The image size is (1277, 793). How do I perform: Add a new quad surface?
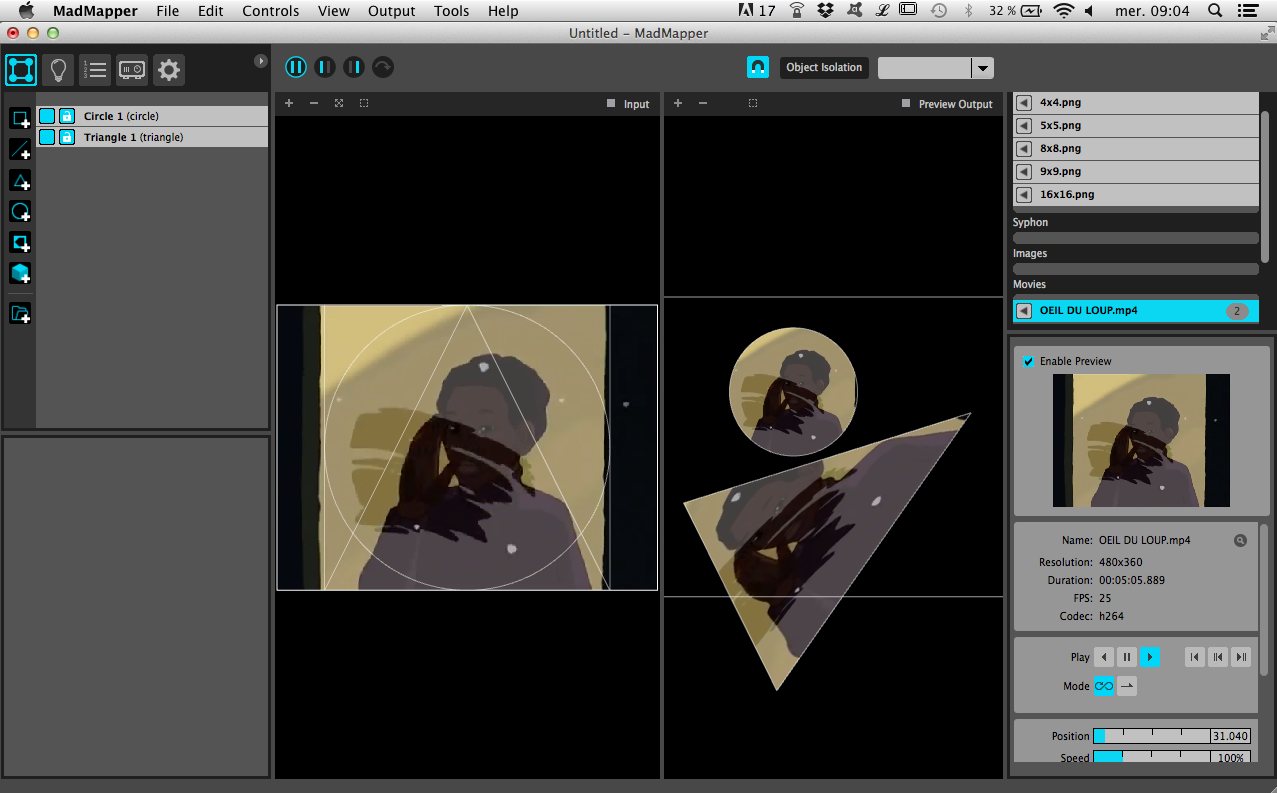(x=20, y=119)
